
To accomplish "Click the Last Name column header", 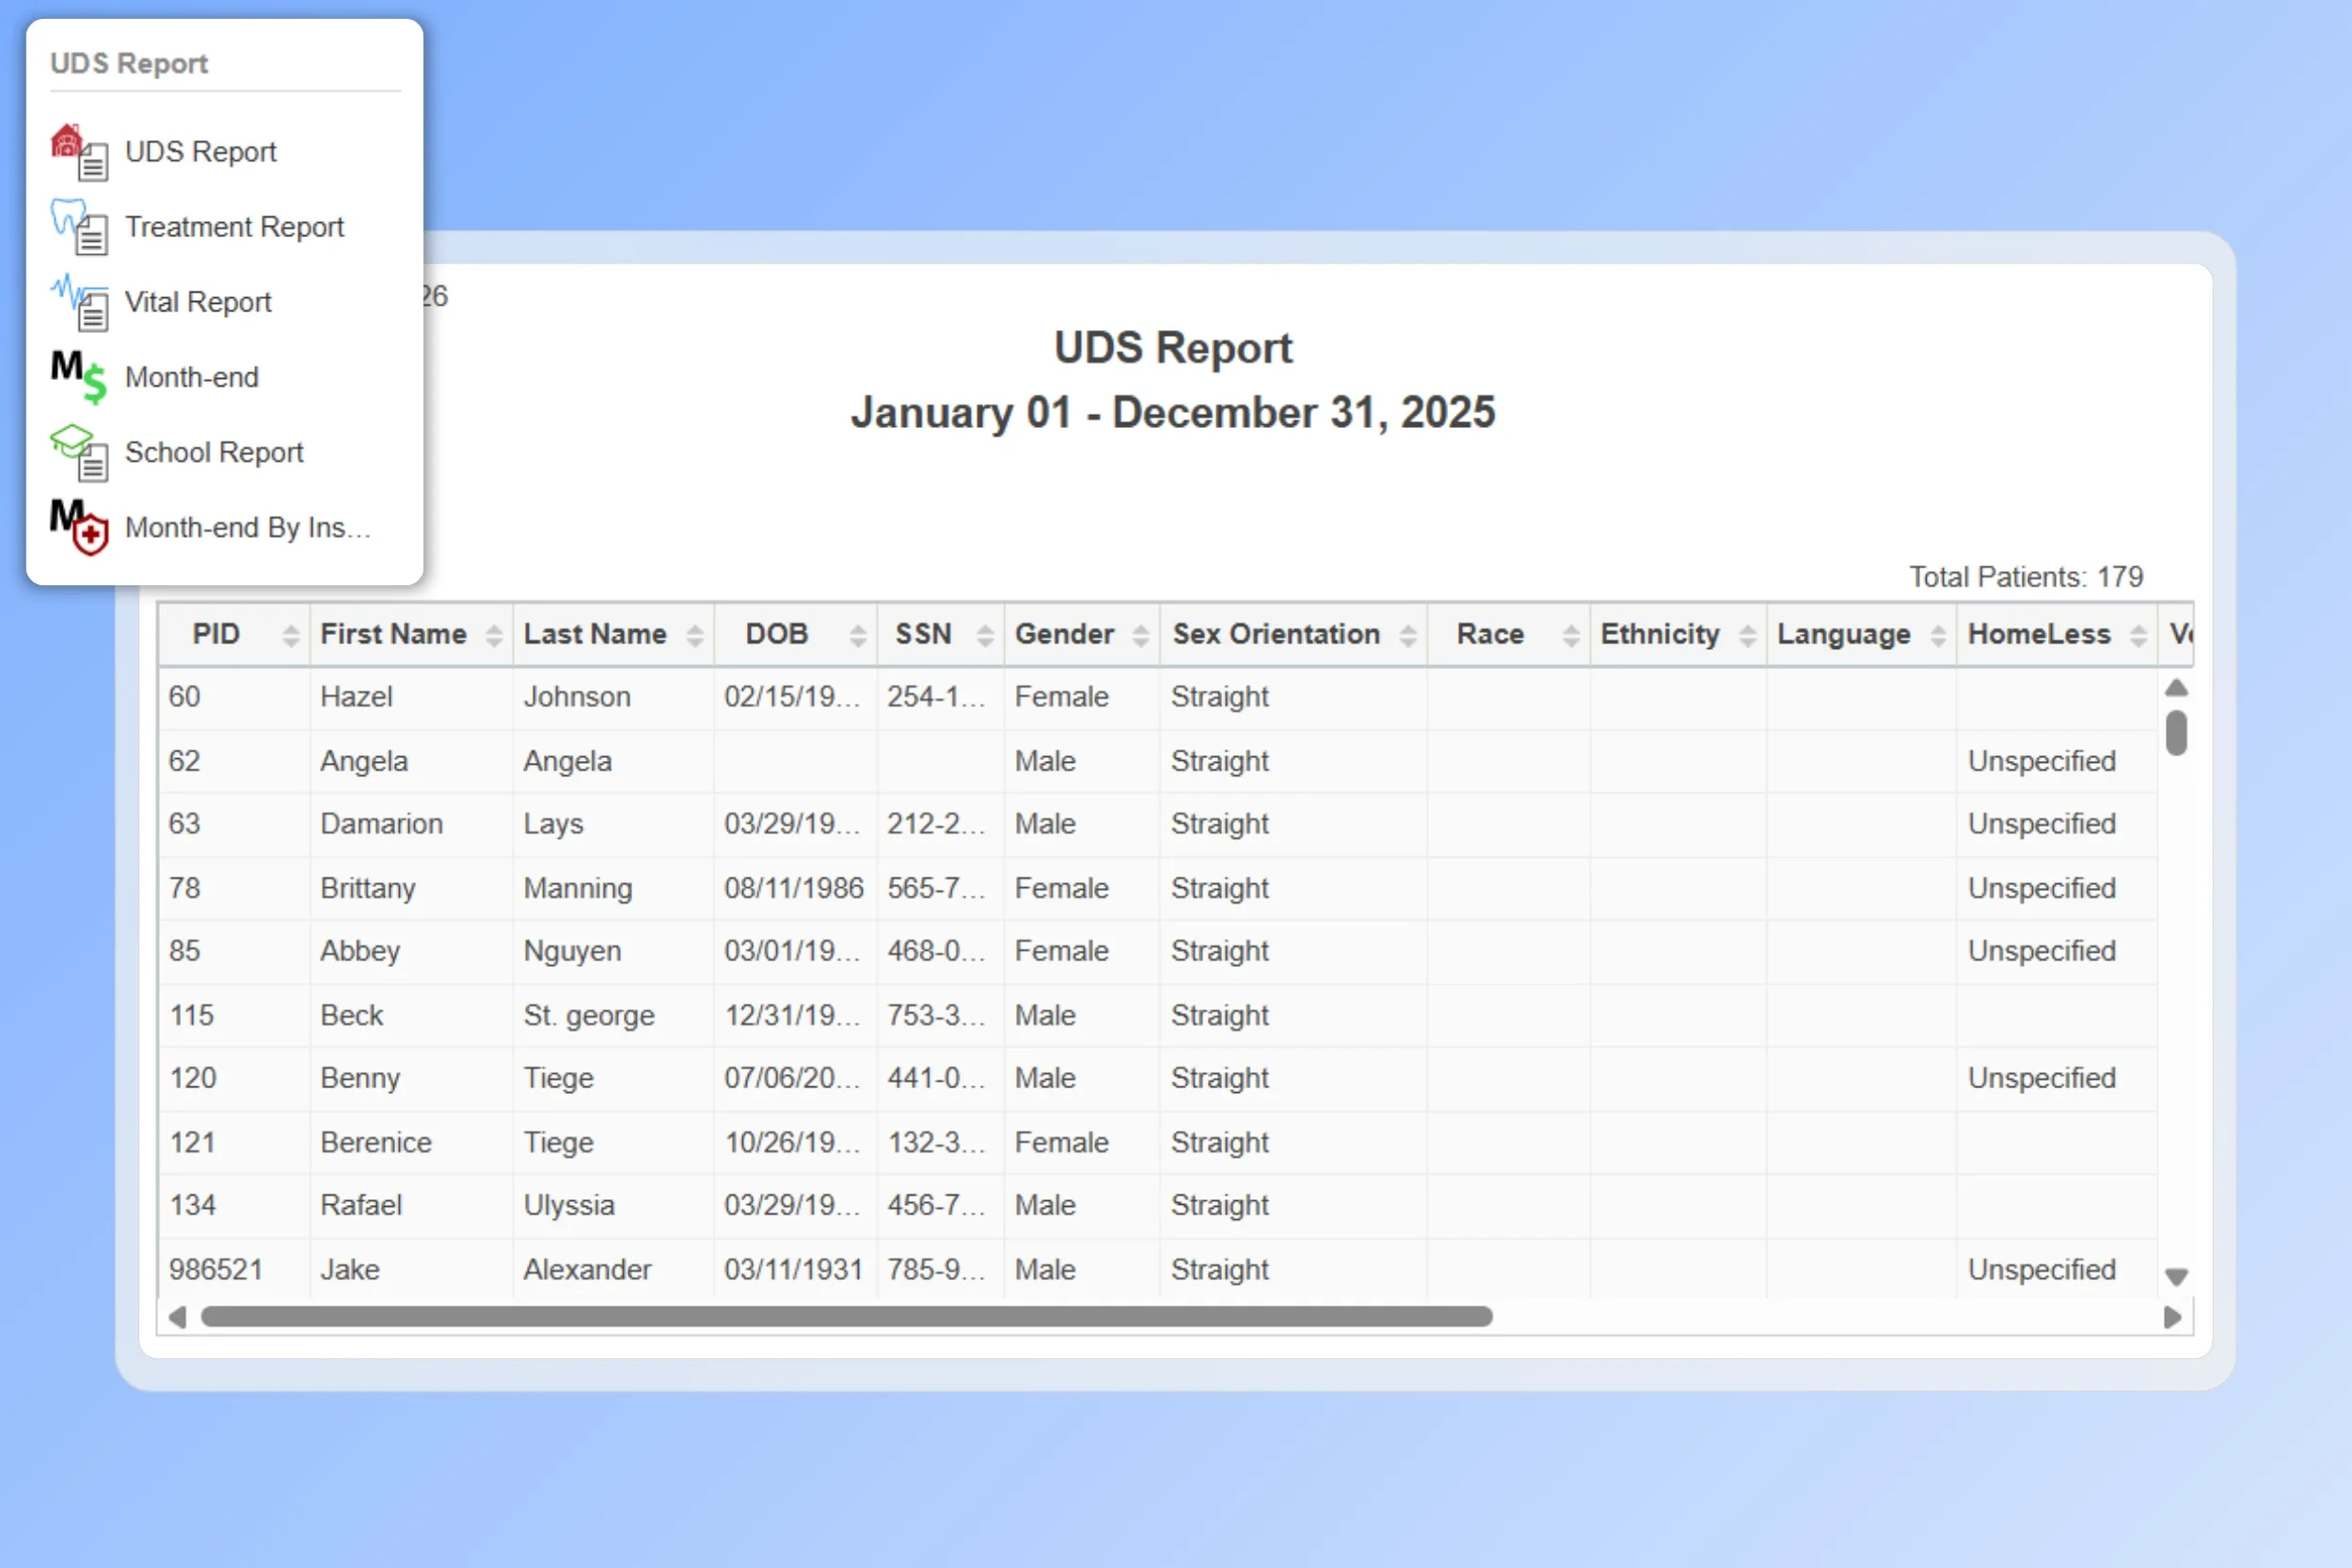I will click(595, 634).
